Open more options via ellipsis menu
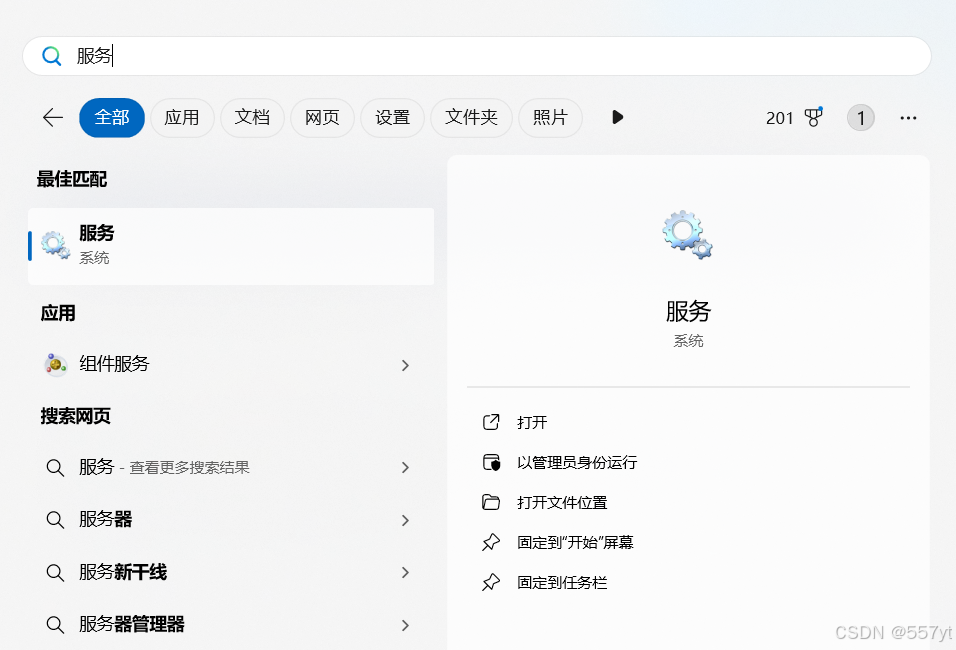The width and height of the screenshot is (956, 650). 908,118
